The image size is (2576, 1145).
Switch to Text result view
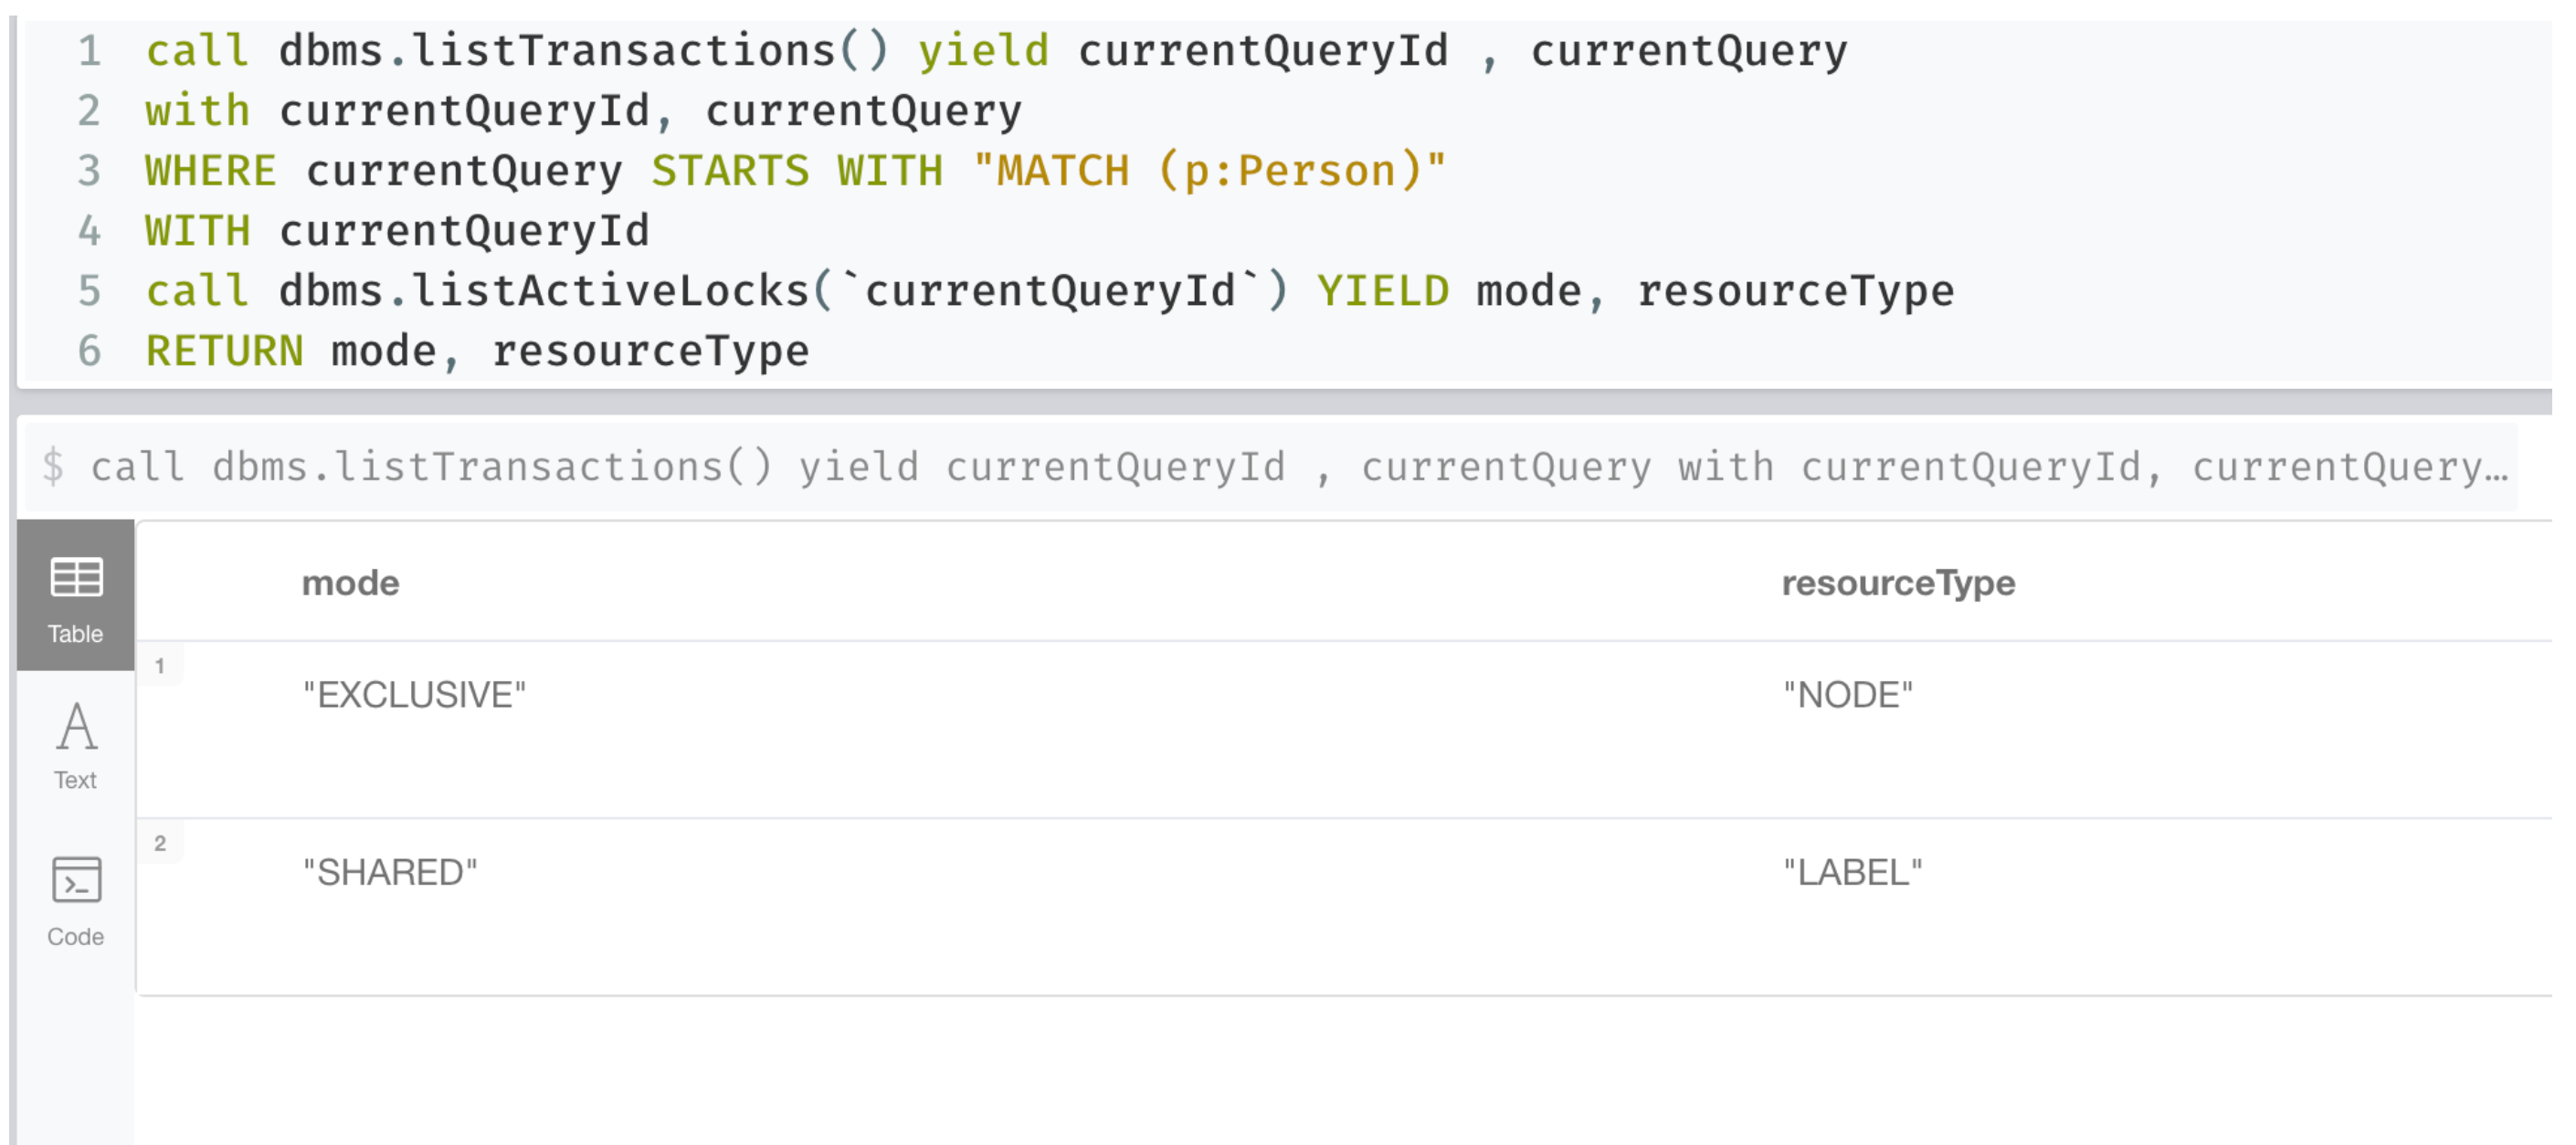click(76, 746)
